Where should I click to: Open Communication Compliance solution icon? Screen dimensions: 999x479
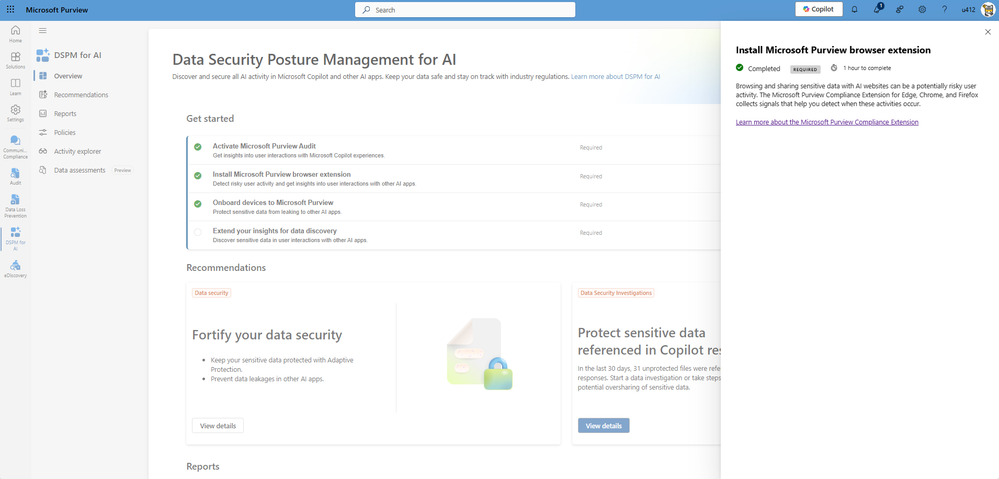(15, 147)
